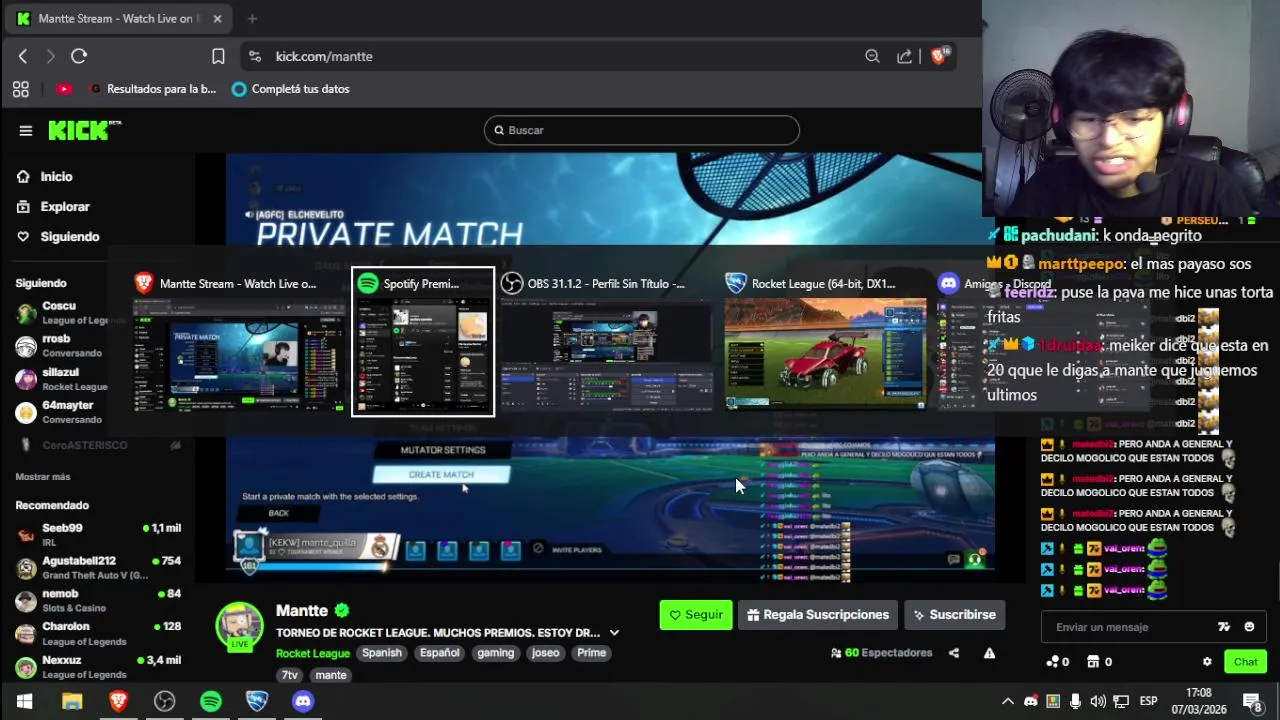Image resolution: width=1280 pixels, height=720 pixels.
Task: Click the zoom magnifier icon in the address bar
Action: click(872, 56)
